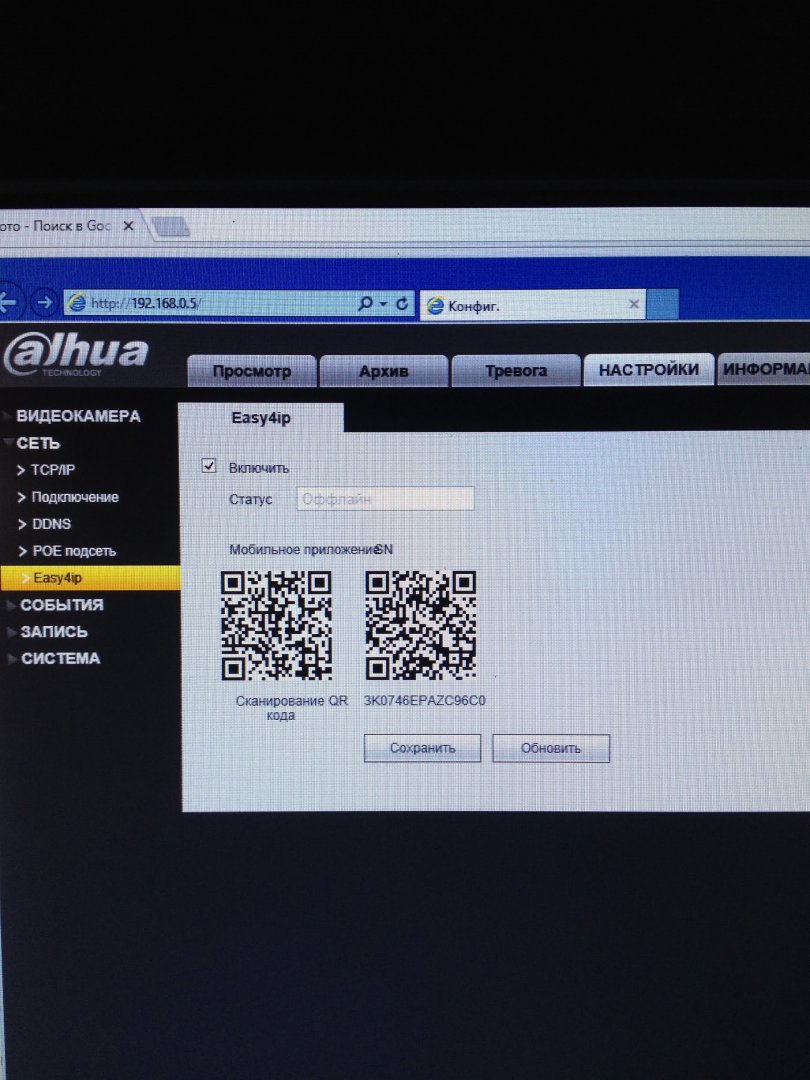Image resolution: width=810 pixels, height=1080 pixels.
Task: Refresh page with the address bar reload icon
Action: point(402,304)
